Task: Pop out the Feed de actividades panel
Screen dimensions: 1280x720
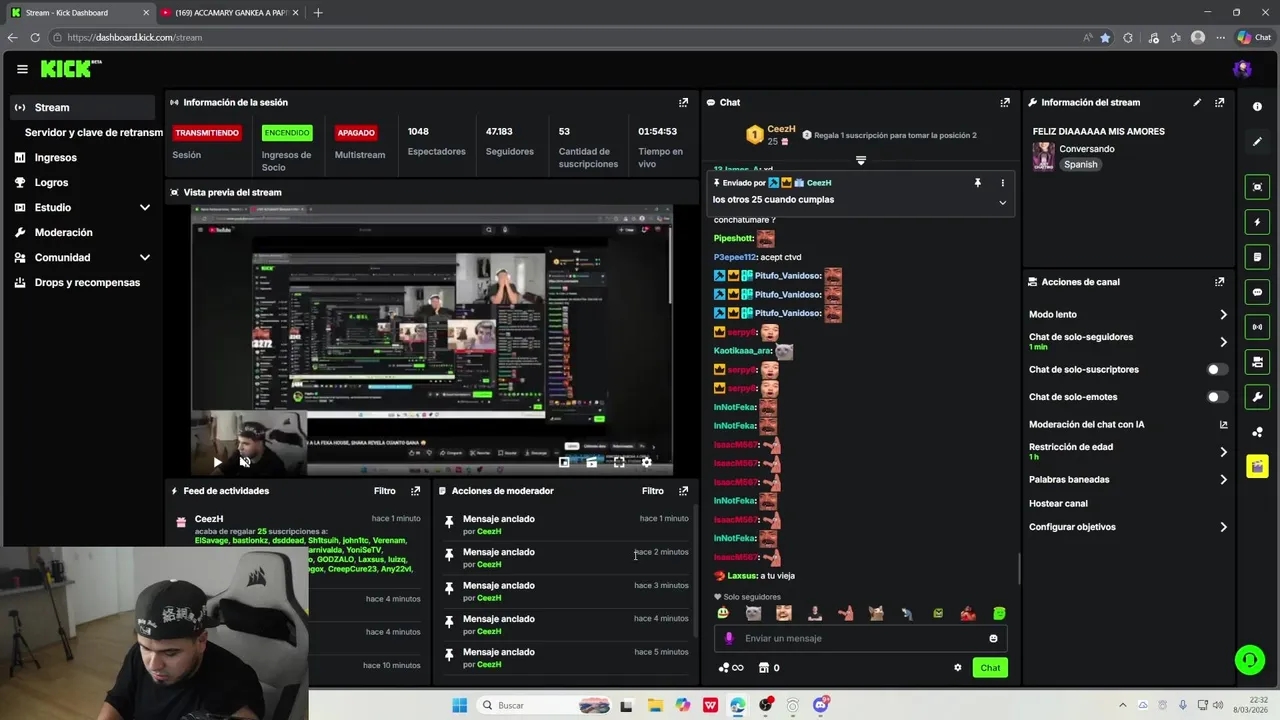Action: (415, 491)
